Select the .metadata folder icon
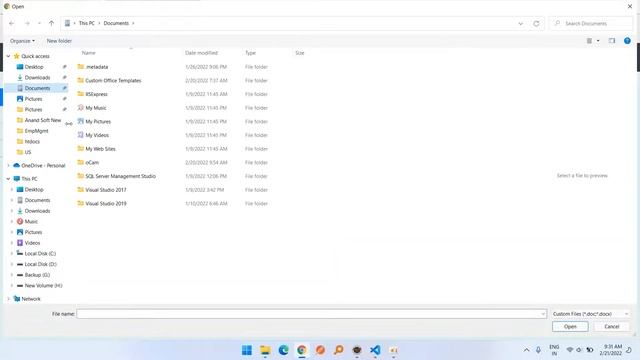640x360 pixels. [80, 67]
